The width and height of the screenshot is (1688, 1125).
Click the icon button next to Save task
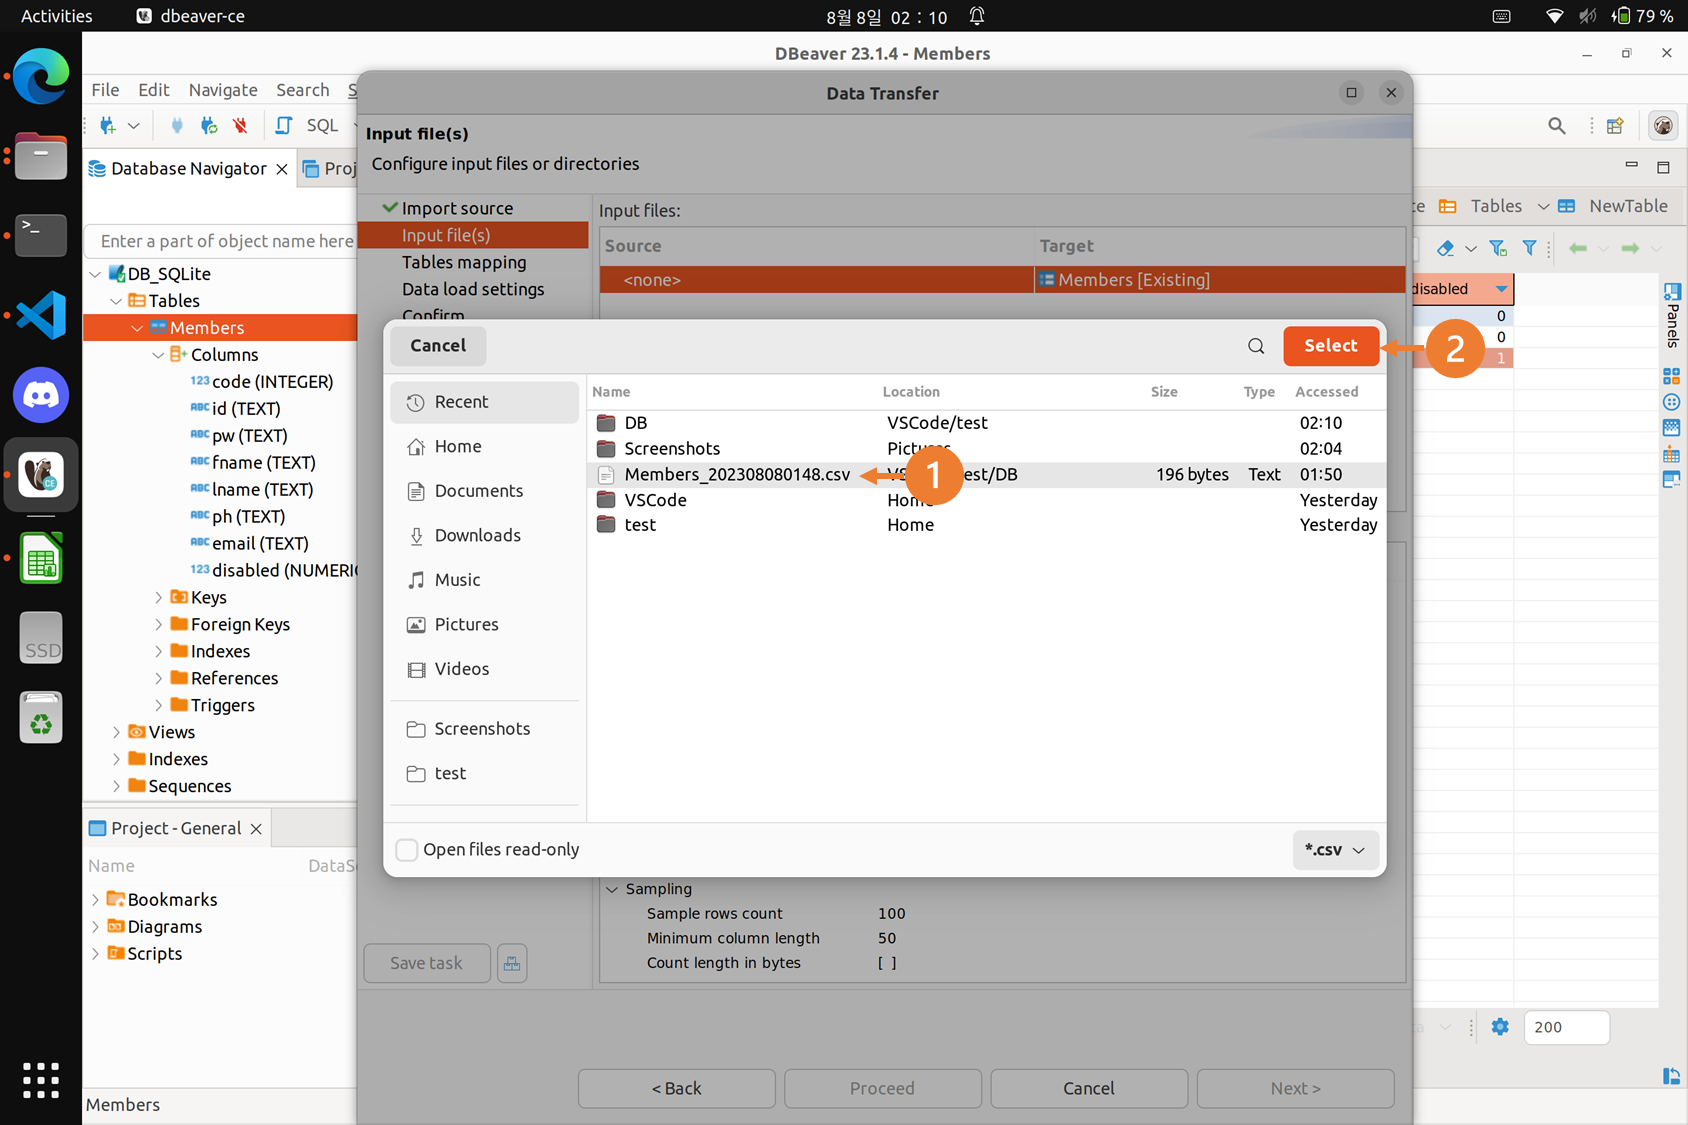coord(512,963)
